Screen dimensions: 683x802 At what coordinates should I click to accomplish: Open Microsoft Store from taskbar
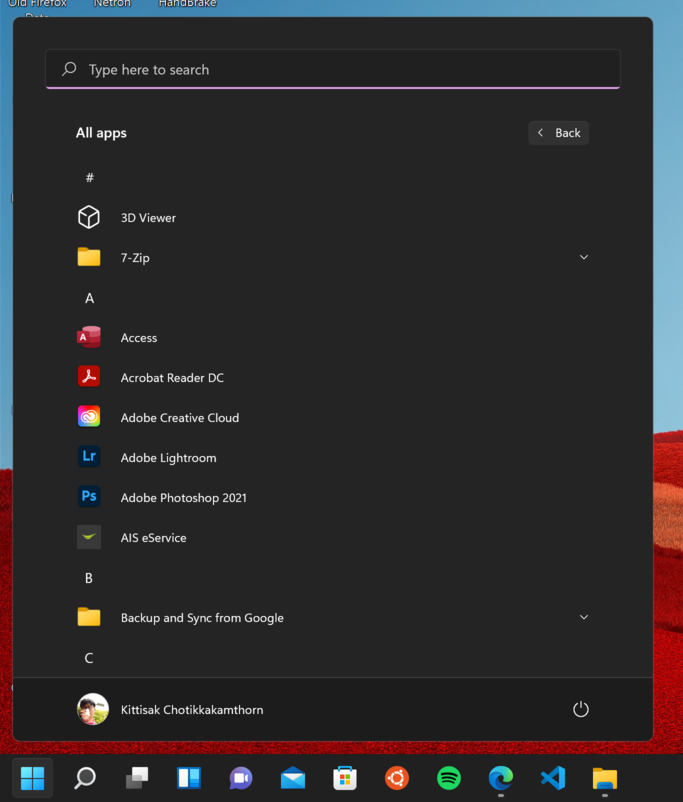pyautogui.click(x=345, y=778)
